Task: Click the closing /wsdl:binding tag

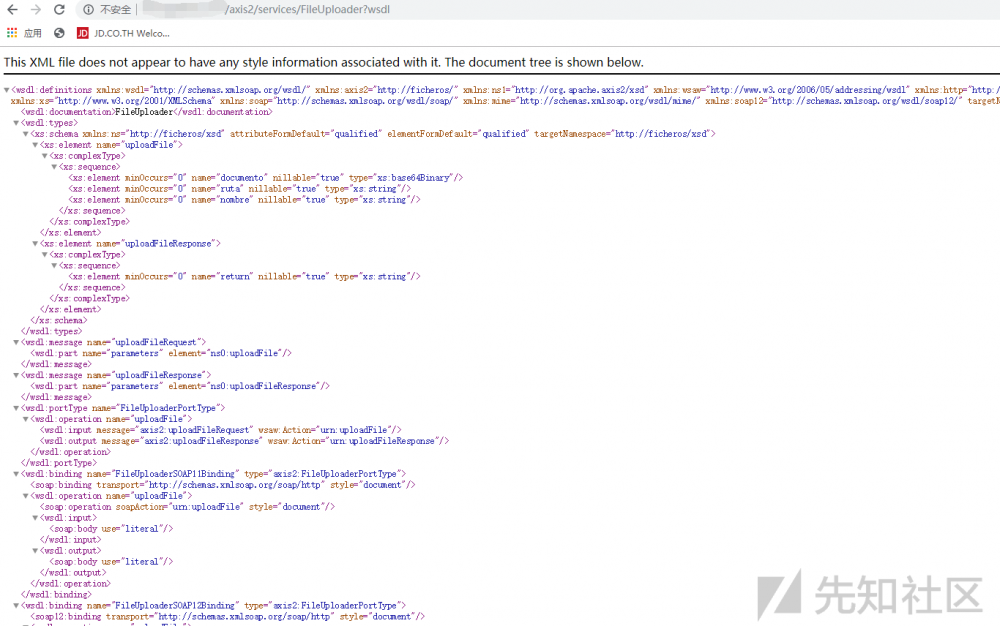Action: [x=57, y=595]
